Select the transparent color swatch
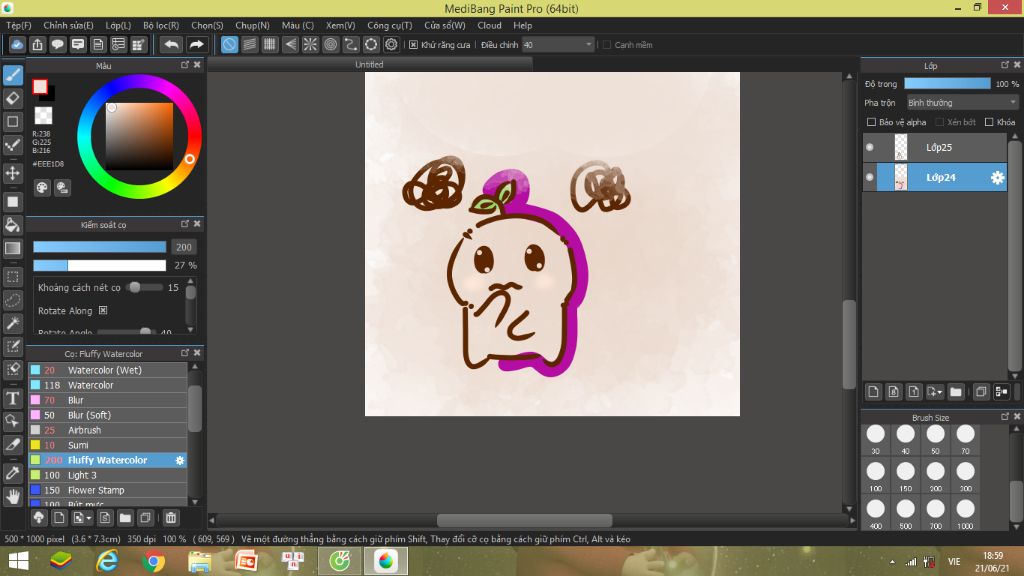 click(x=43, y=116)
